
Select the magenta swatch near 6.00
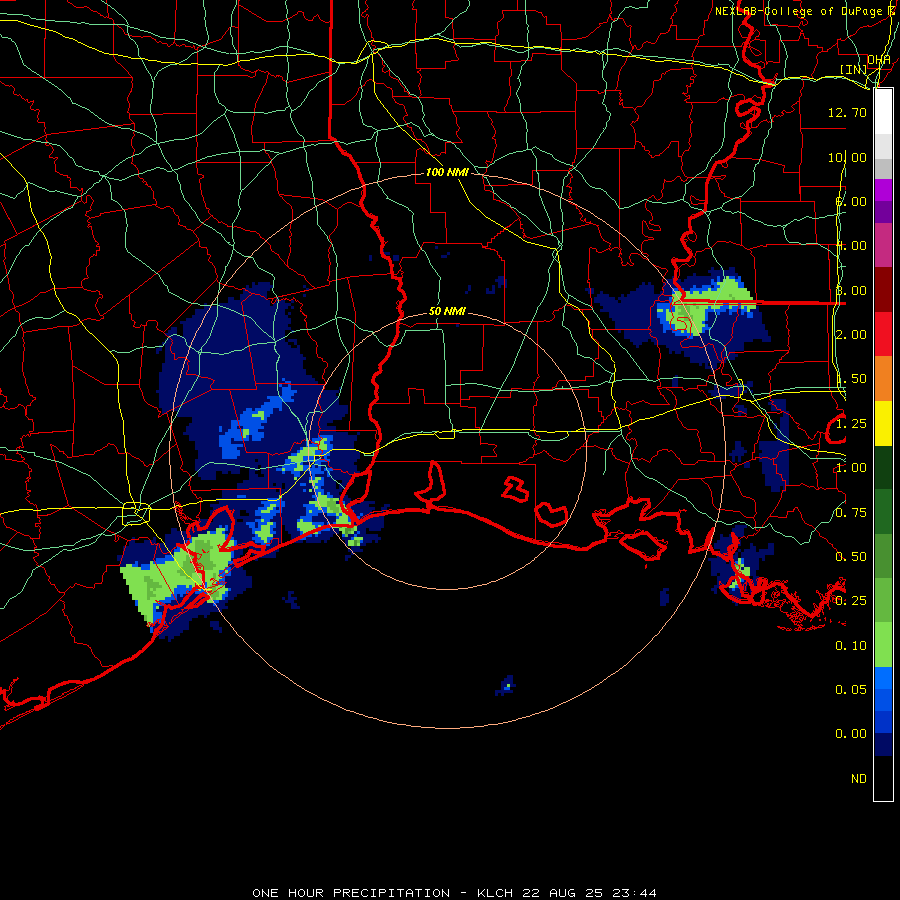coord(883,190)
